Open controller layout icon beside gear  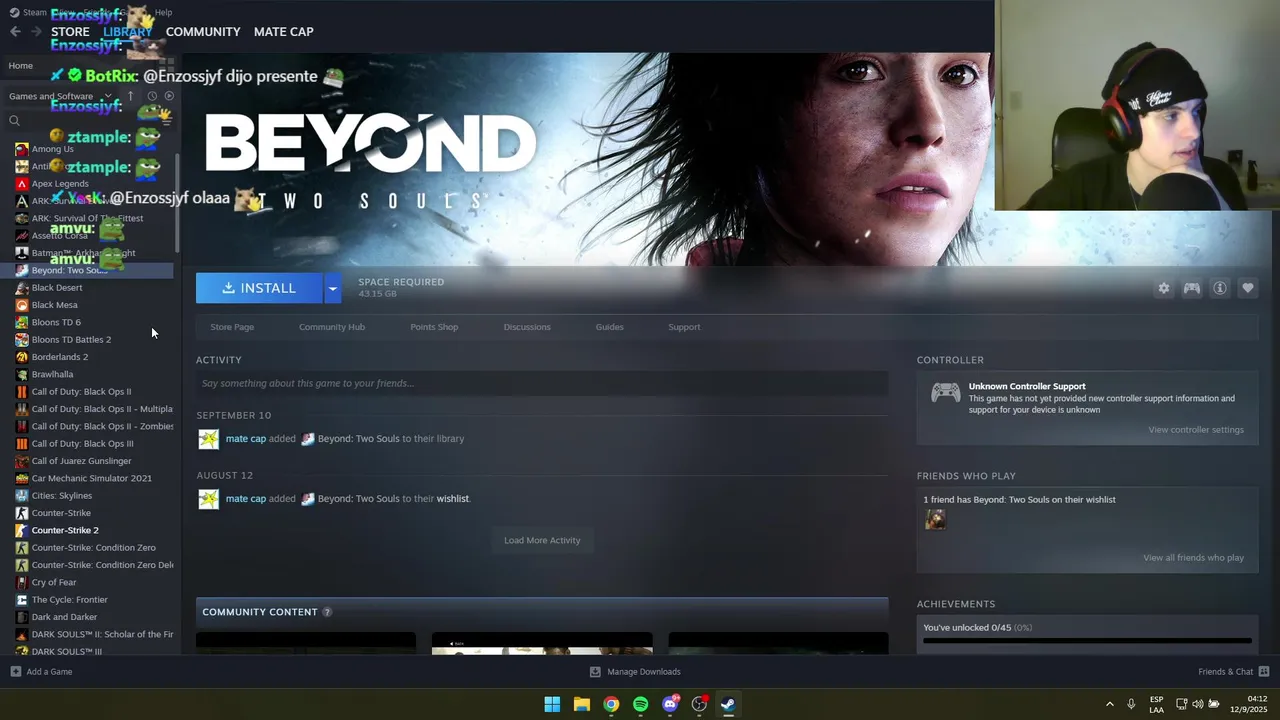pos(1192,288)
